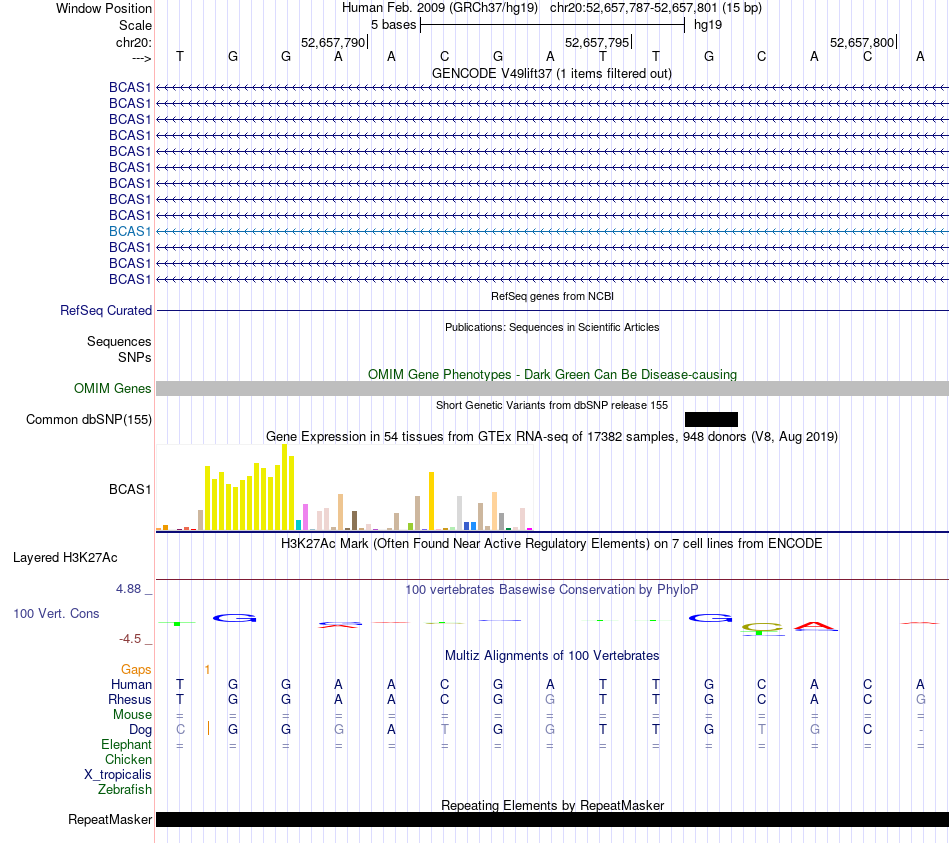Open the OMIM Gene Phenotypes track title

552,375
